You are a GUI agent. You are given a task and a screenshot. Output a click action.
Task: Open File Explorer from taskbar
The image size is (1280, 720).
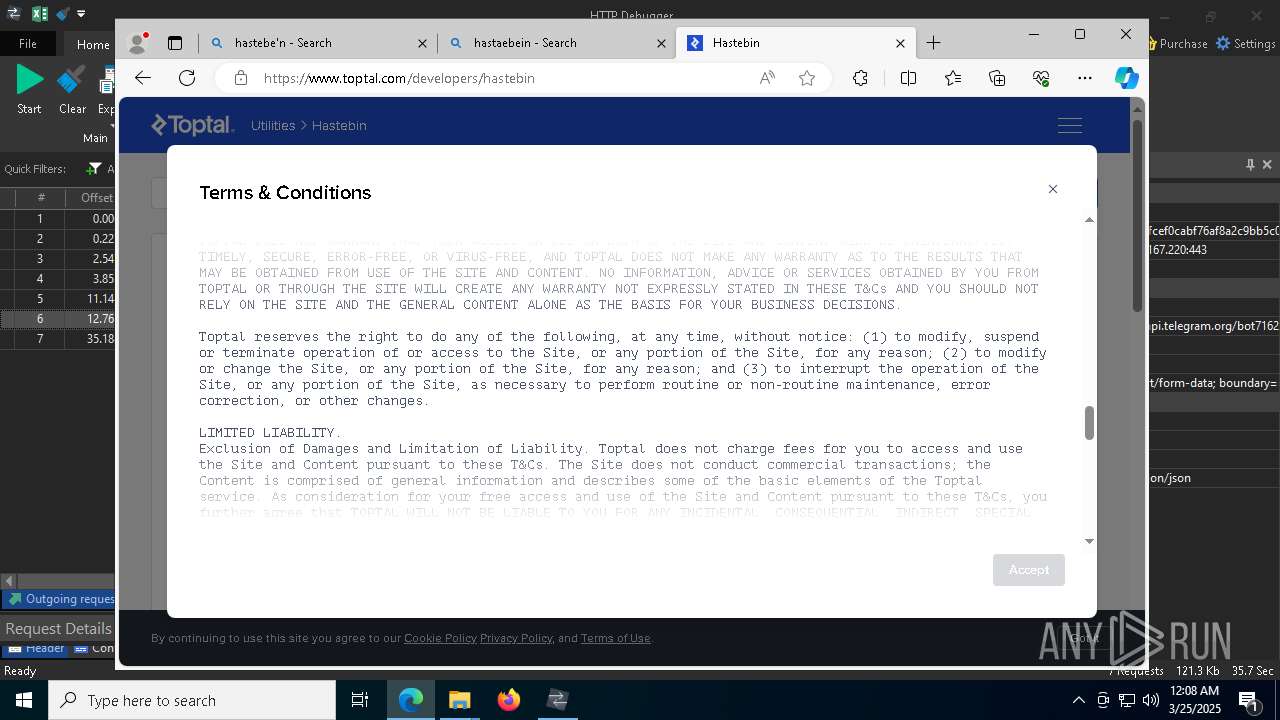(459, 700)
